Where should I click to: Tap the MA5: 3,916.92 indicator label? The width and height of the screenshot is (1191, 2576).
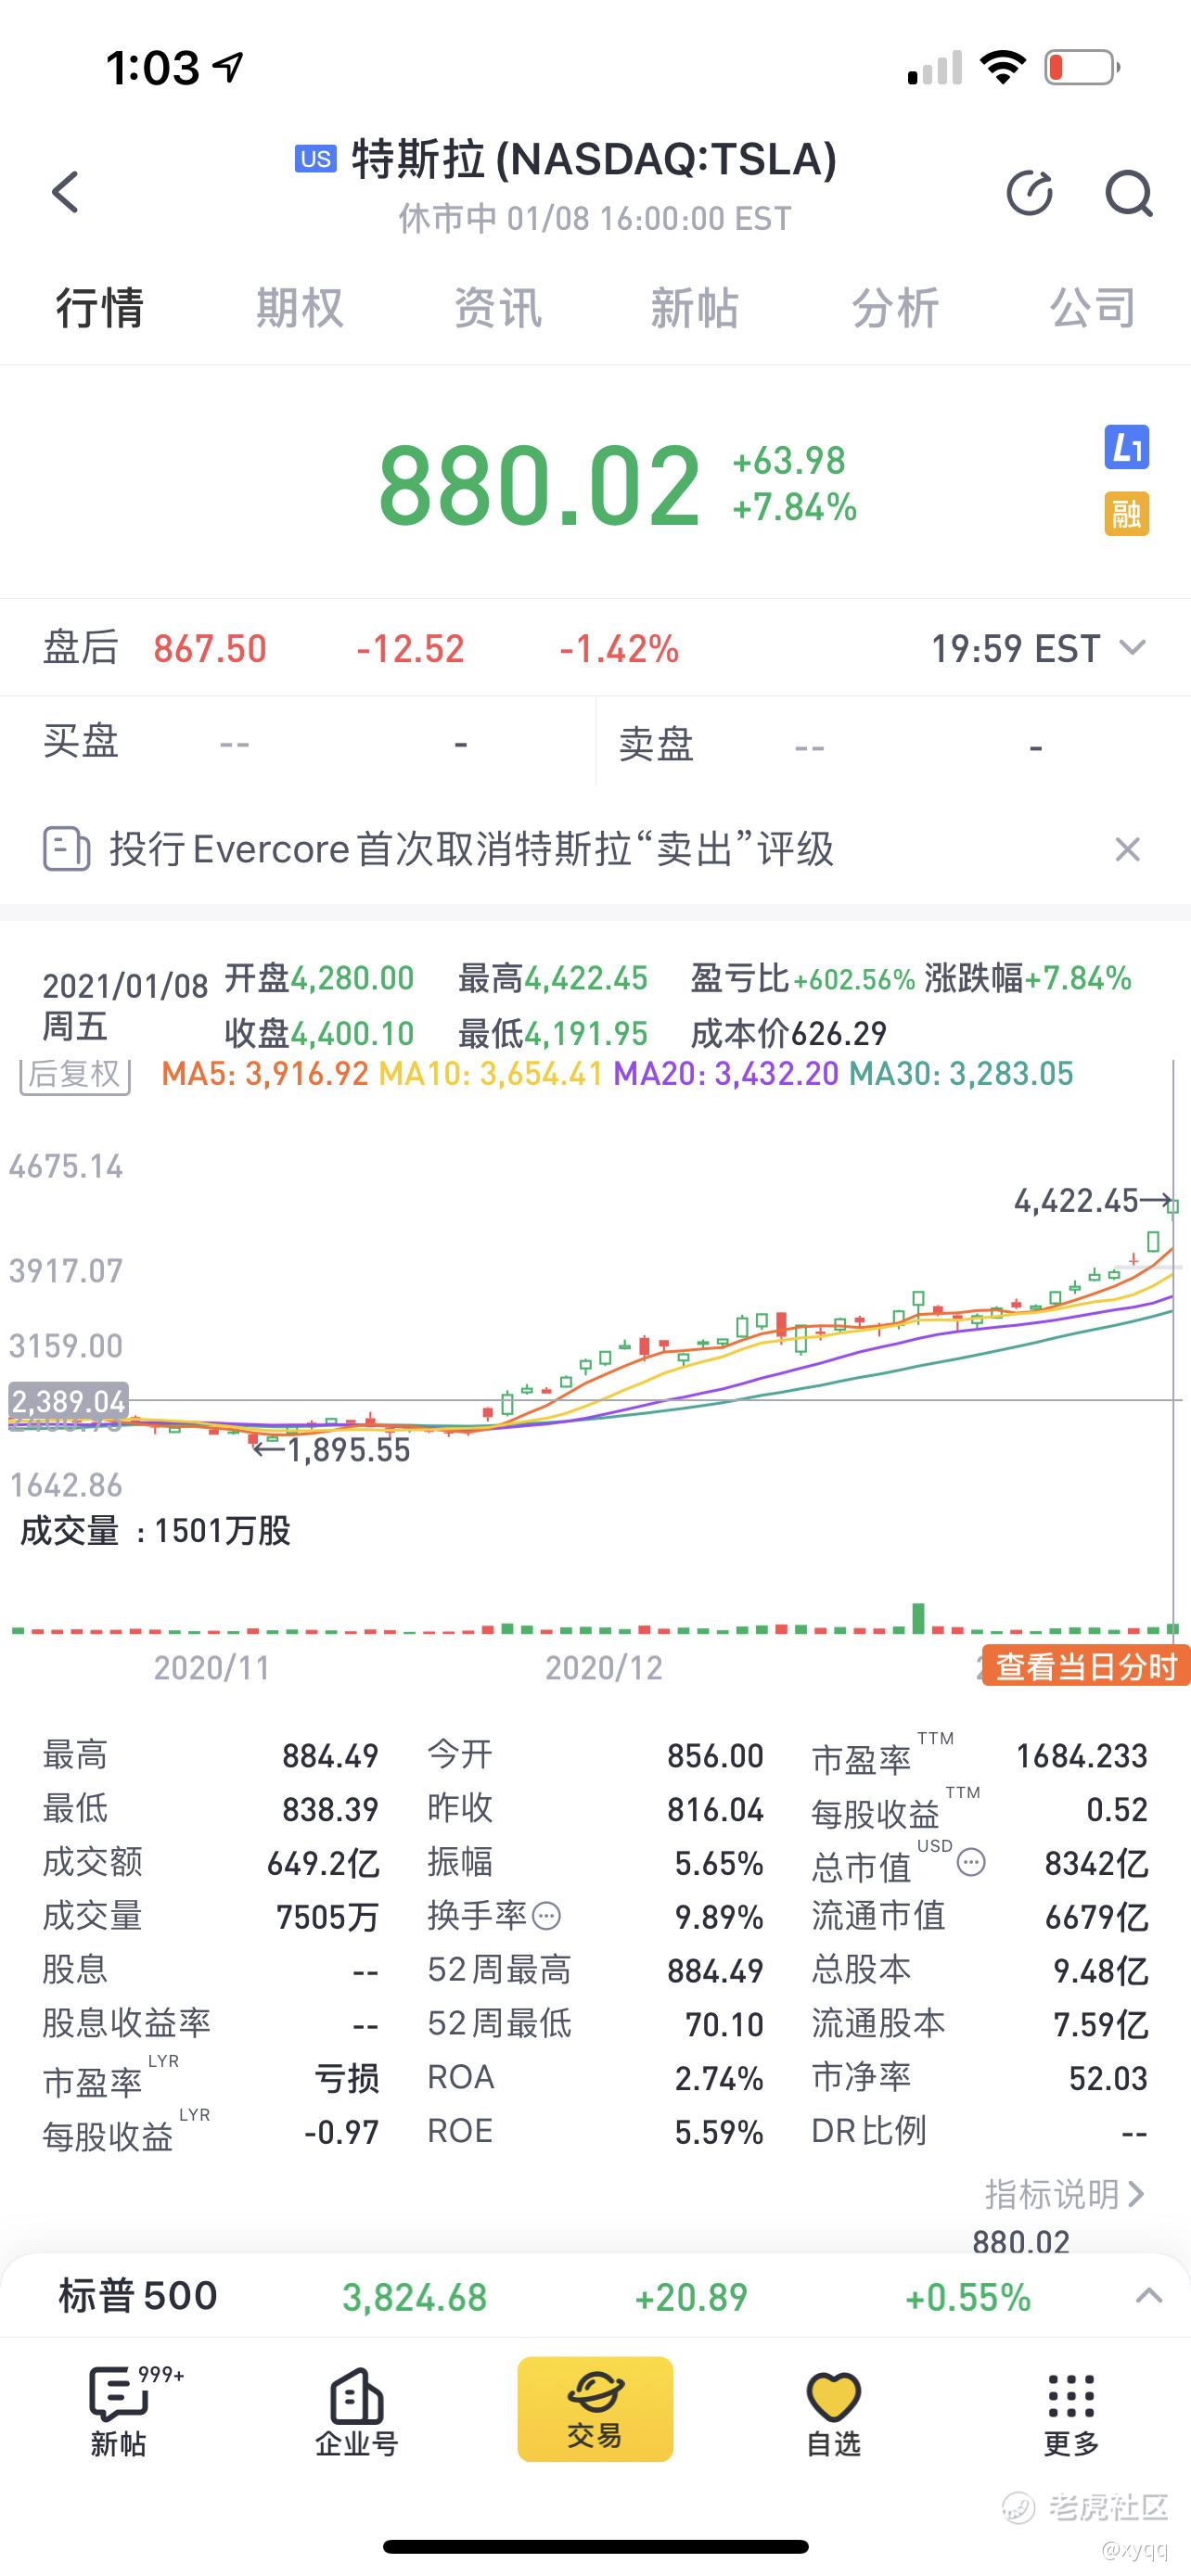265,1074
